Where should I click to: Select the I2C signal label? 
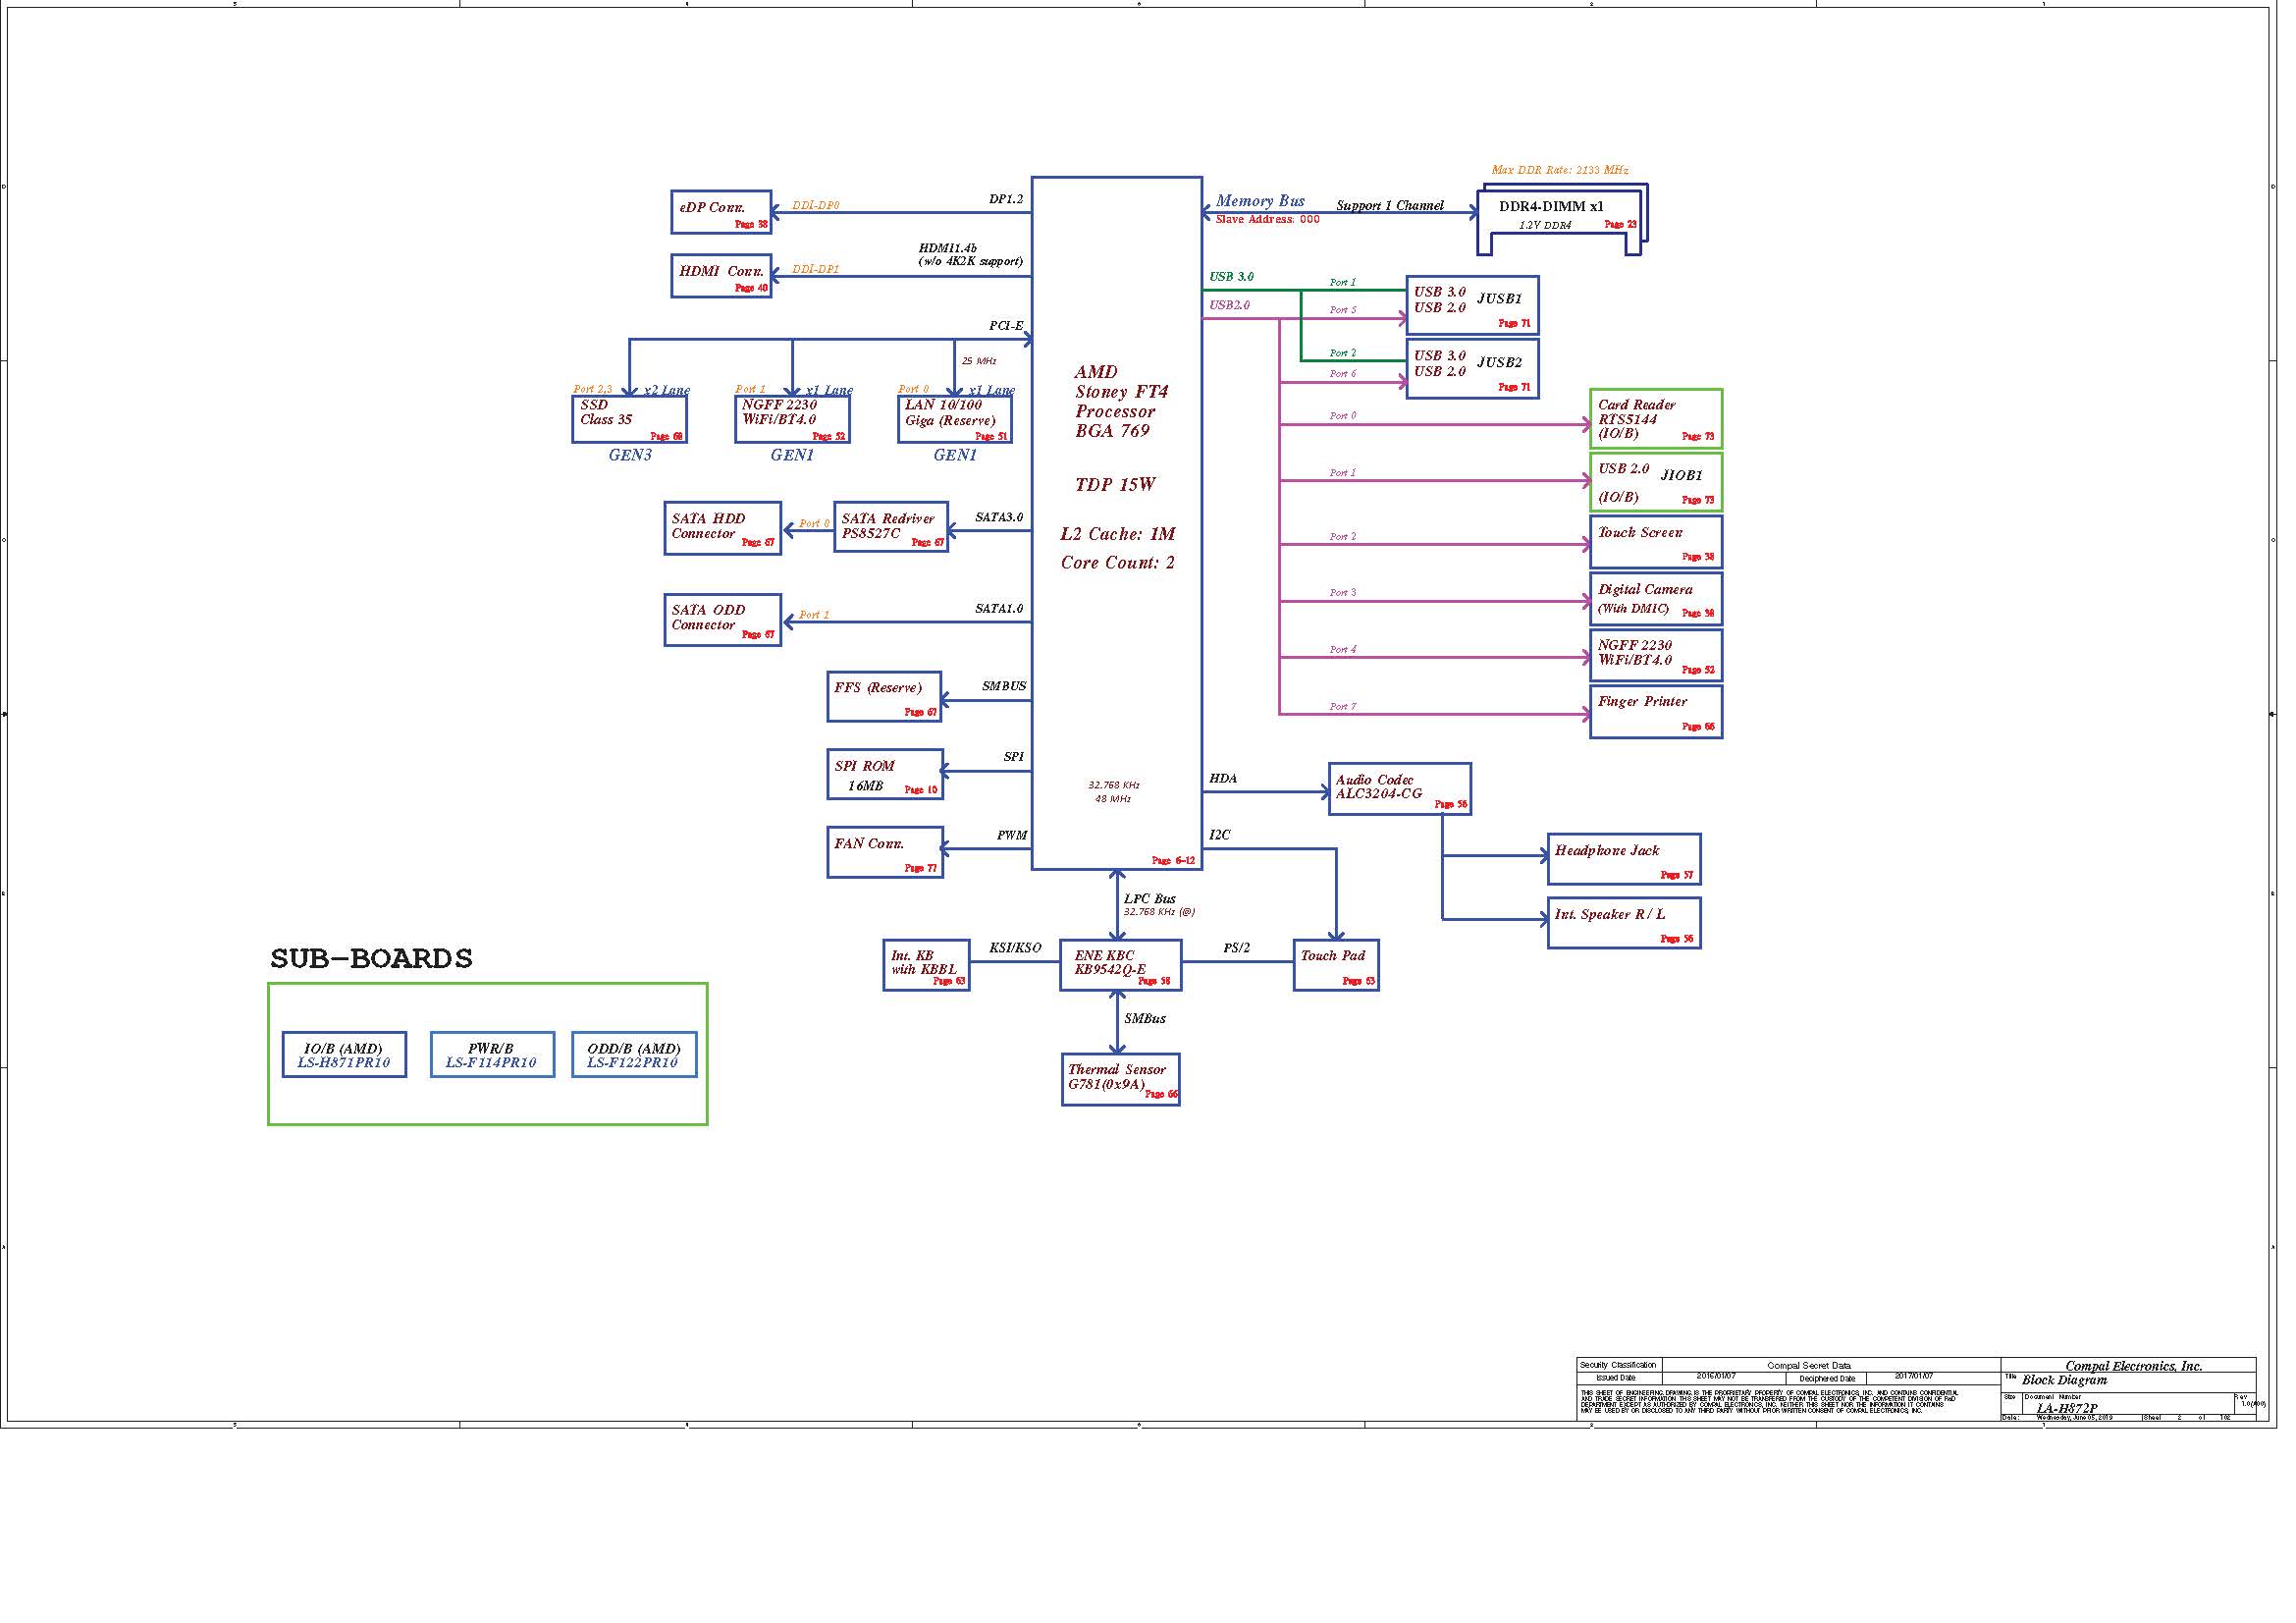[x=1220, y=835]
